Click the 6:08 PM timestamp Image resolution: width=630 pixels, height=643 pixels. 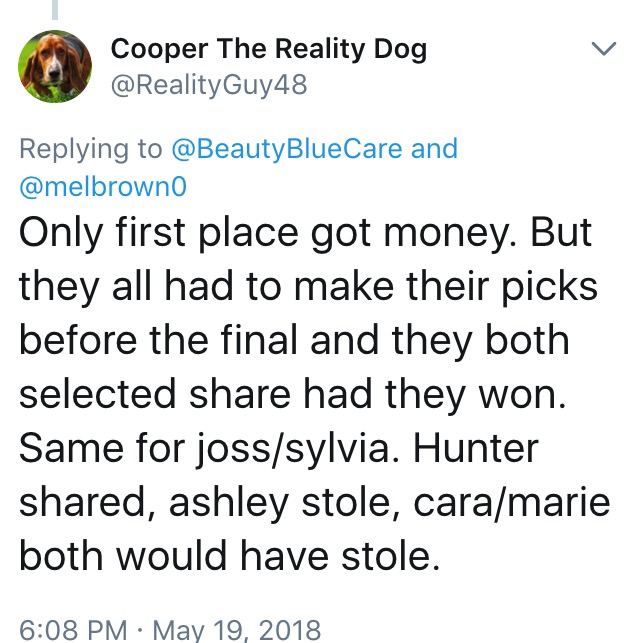73,630
